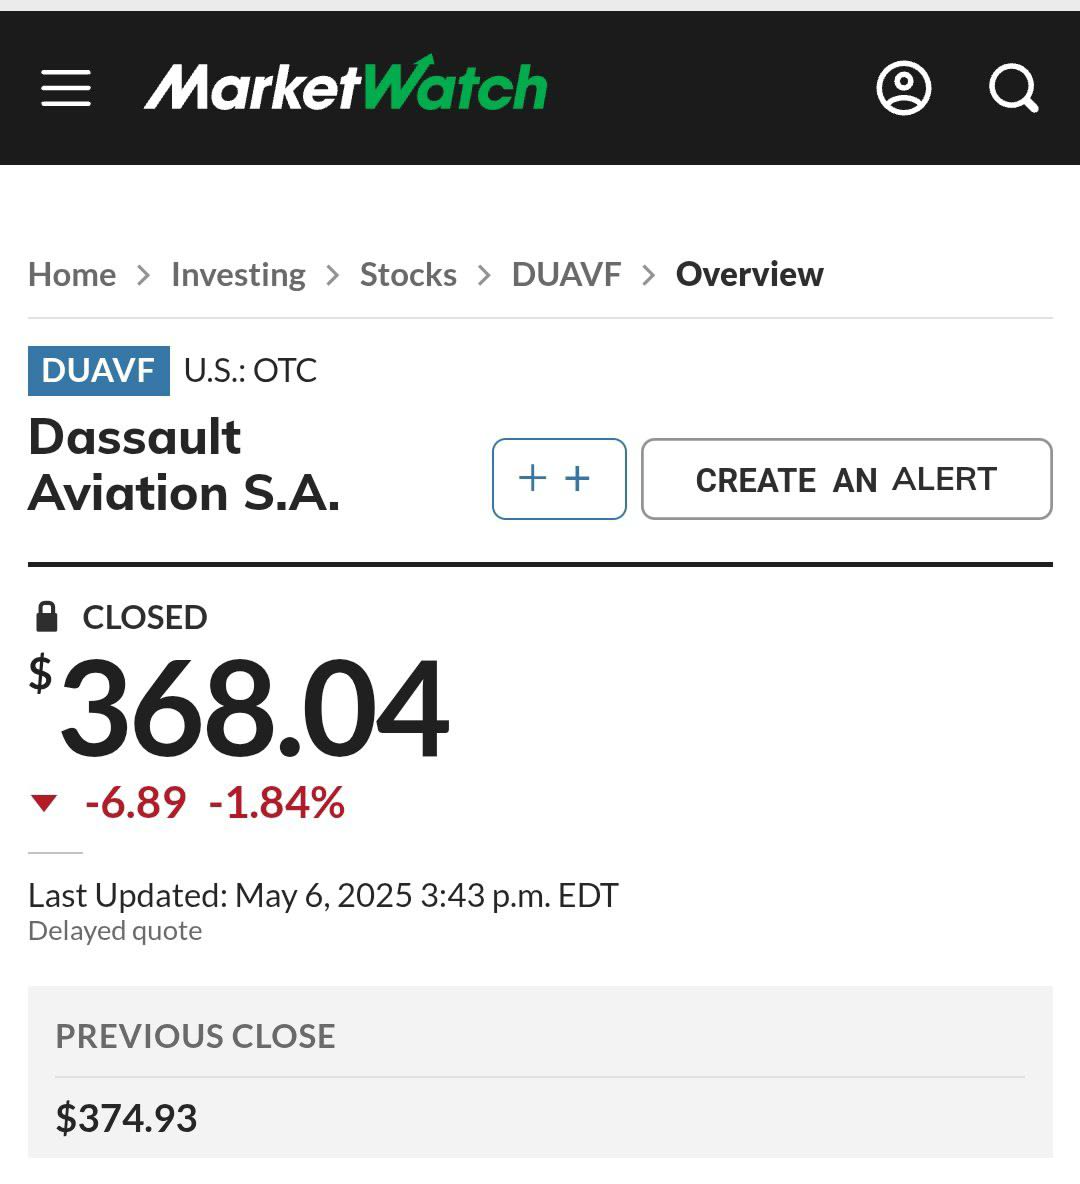The width and height of the screenshot is (1080, 1184).
Task: Click the blue DUAVF ticker badge
Action: [x=98, y=370]
